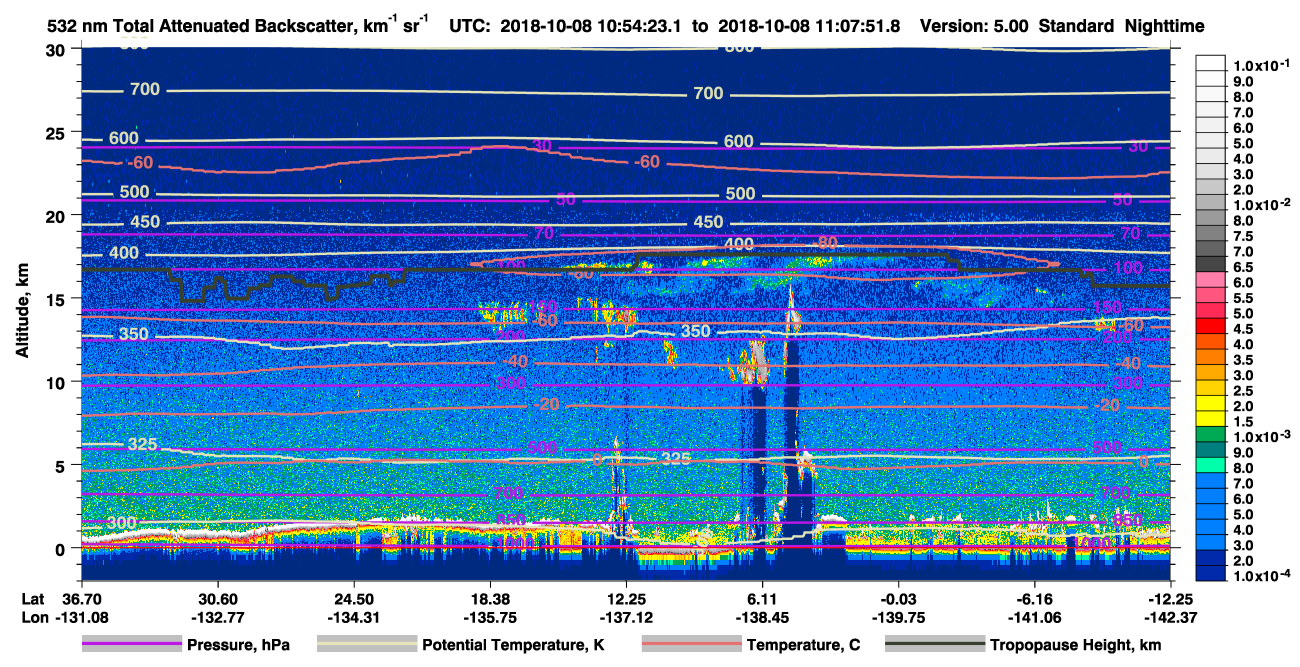1300x667 pixels.
Task: Select the 'Tropopause Height, km' legend label
Action: pyautogui.click(x=1075, y=645)
